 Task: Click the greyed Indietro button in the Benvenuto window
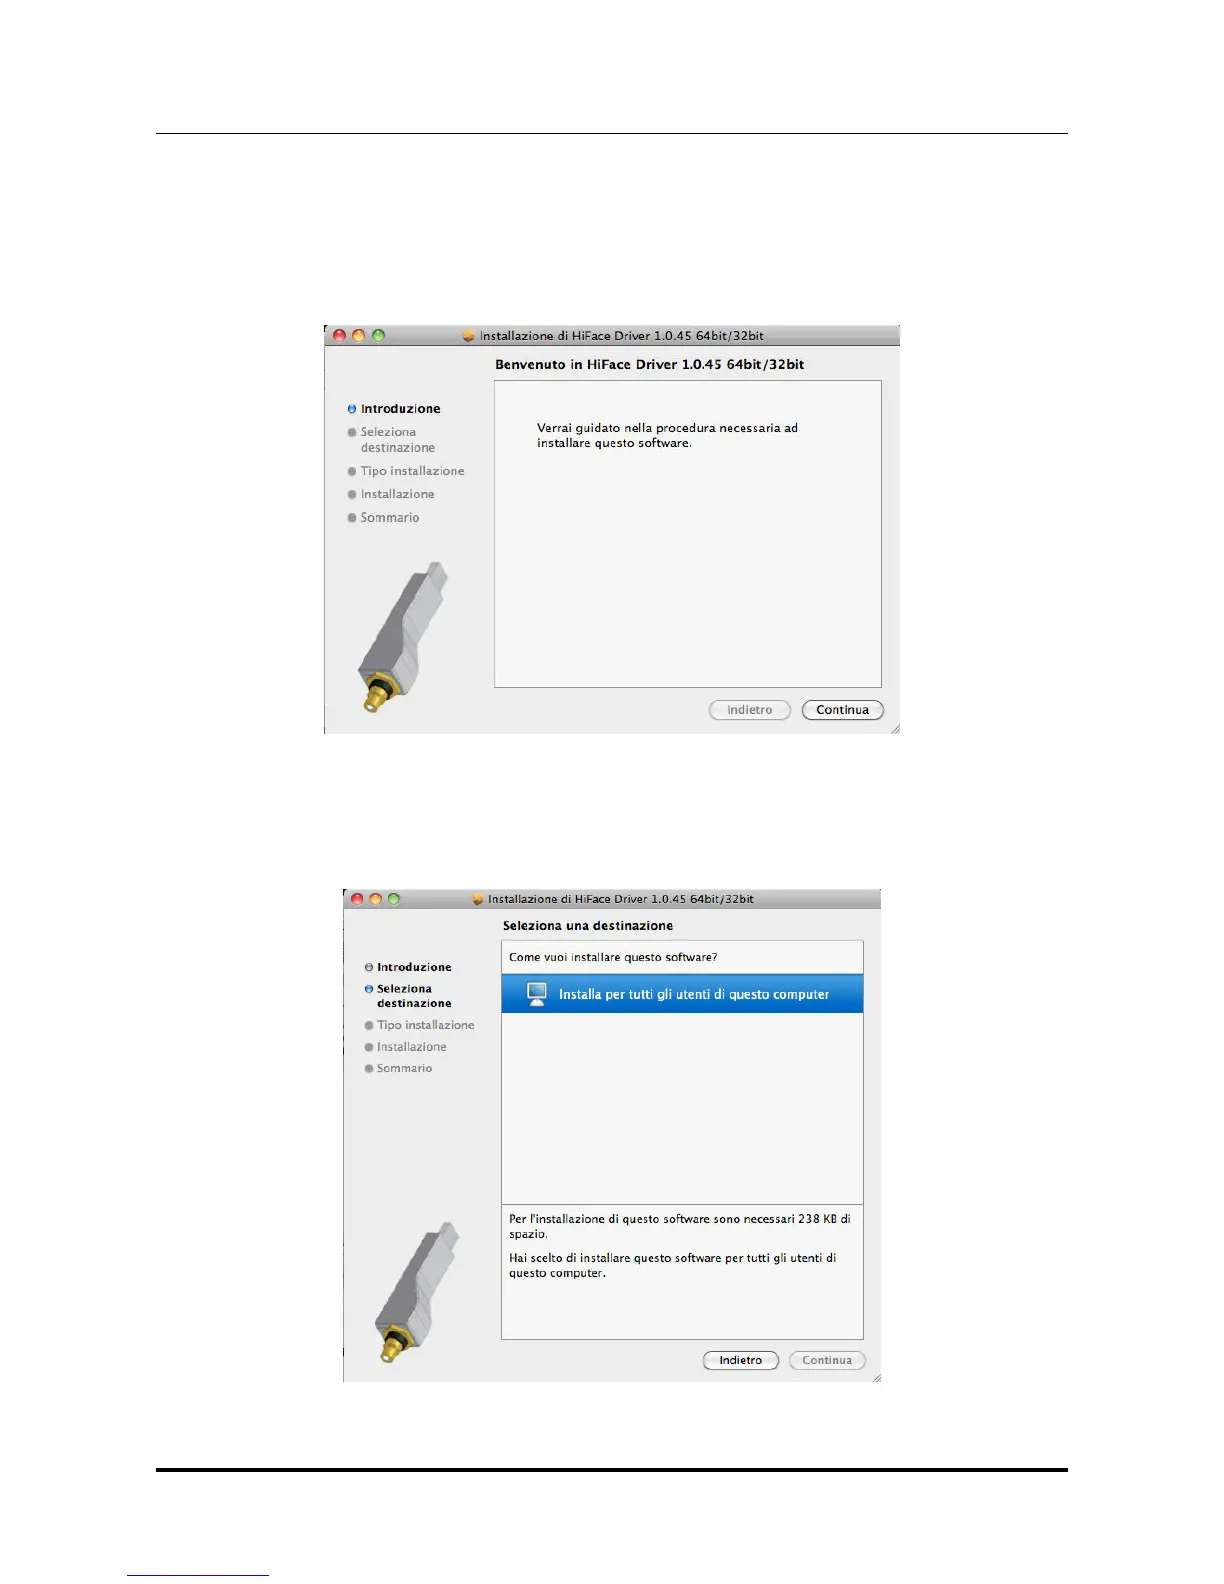750,710
